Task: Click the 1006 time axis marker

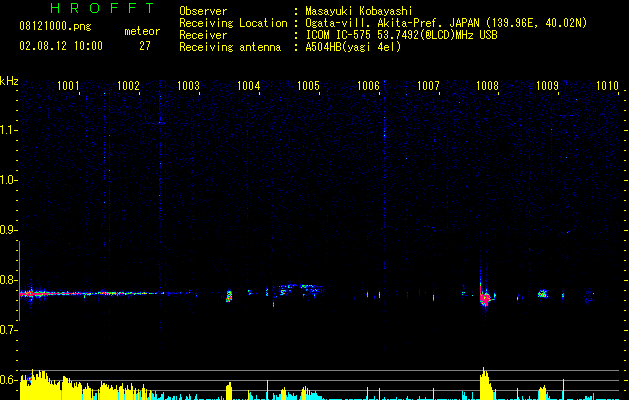Action: 368,86
